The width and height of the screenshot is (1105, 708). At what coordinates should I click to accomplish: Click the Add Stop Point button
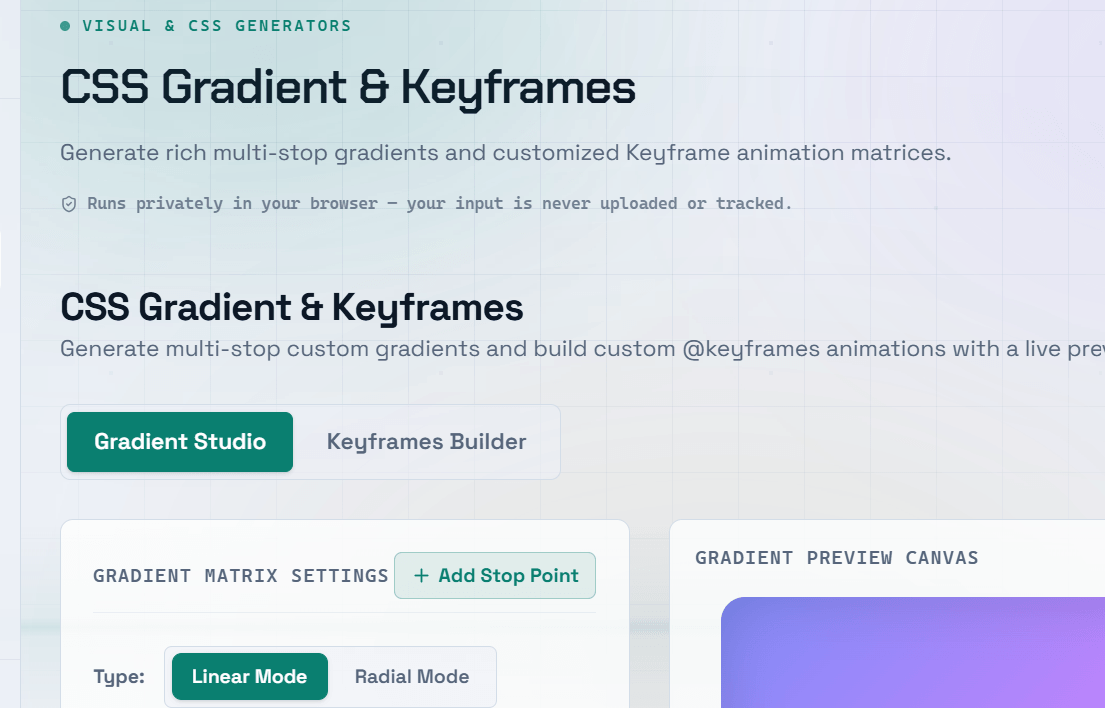pos(495,576)
